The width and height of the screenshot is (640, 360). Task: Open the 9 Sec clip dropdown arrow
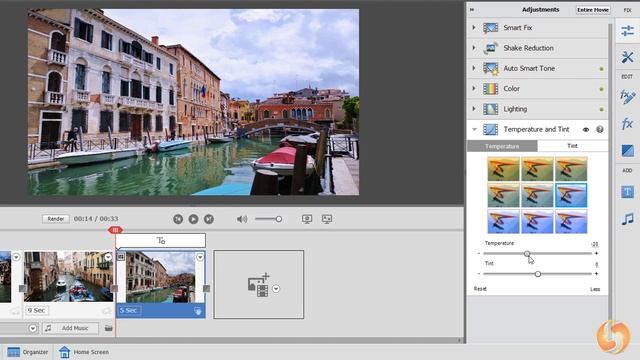click(x=108, y=257)
